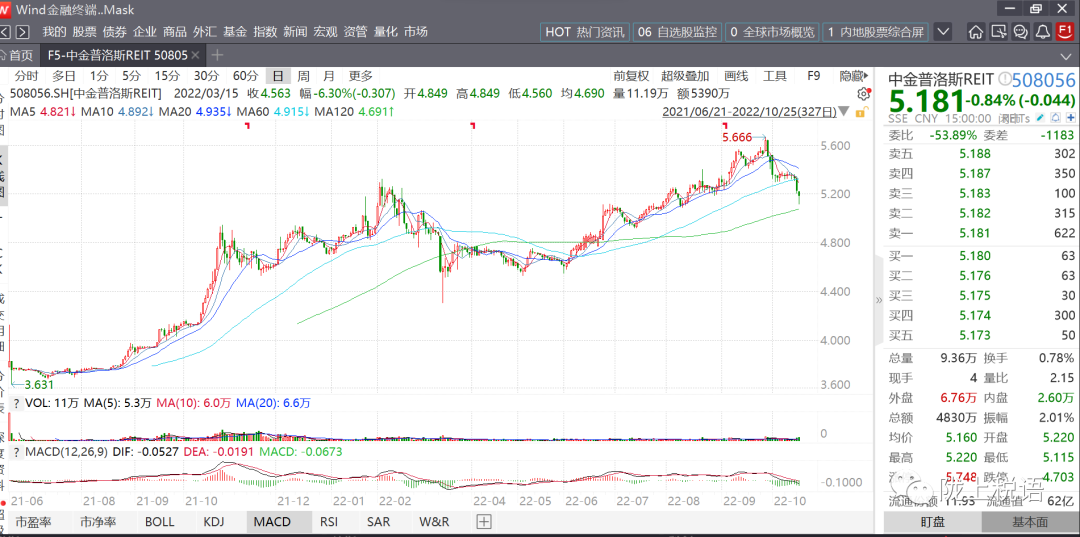This screenshot has width=1080, height=537.
Task: Open the 我的 menu
Action: tap(54, 32)
